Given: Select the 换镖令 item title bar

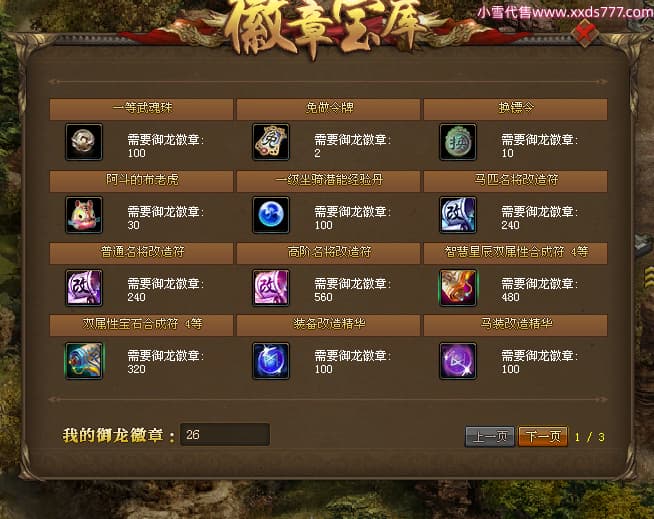Looking at the screenshot, I should 516,109.
